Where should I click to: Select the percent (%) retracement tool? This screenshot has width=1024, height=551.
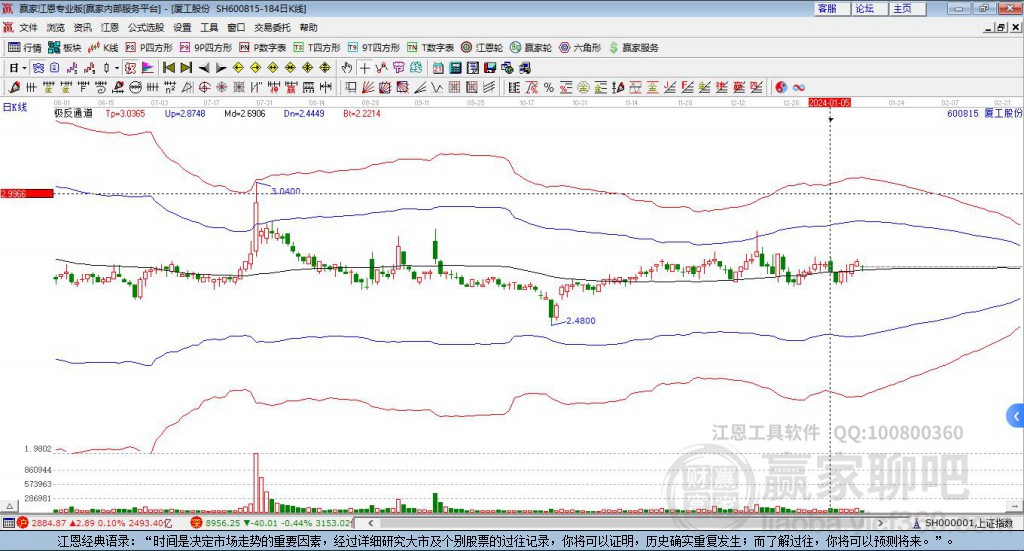[x=549, y=87]
